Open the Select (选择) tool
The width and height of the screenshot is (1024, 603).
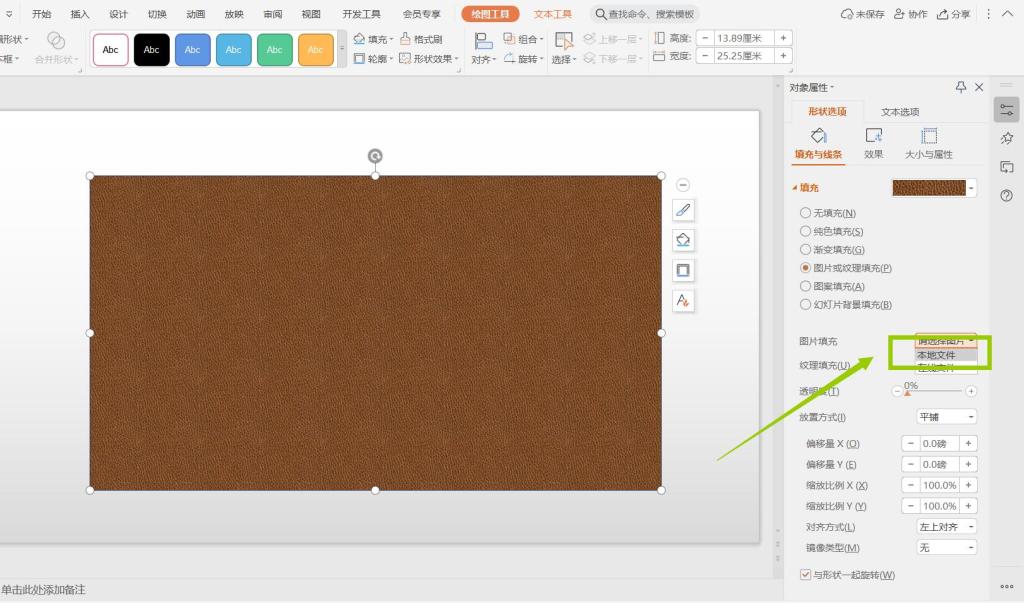pos(564,49)
